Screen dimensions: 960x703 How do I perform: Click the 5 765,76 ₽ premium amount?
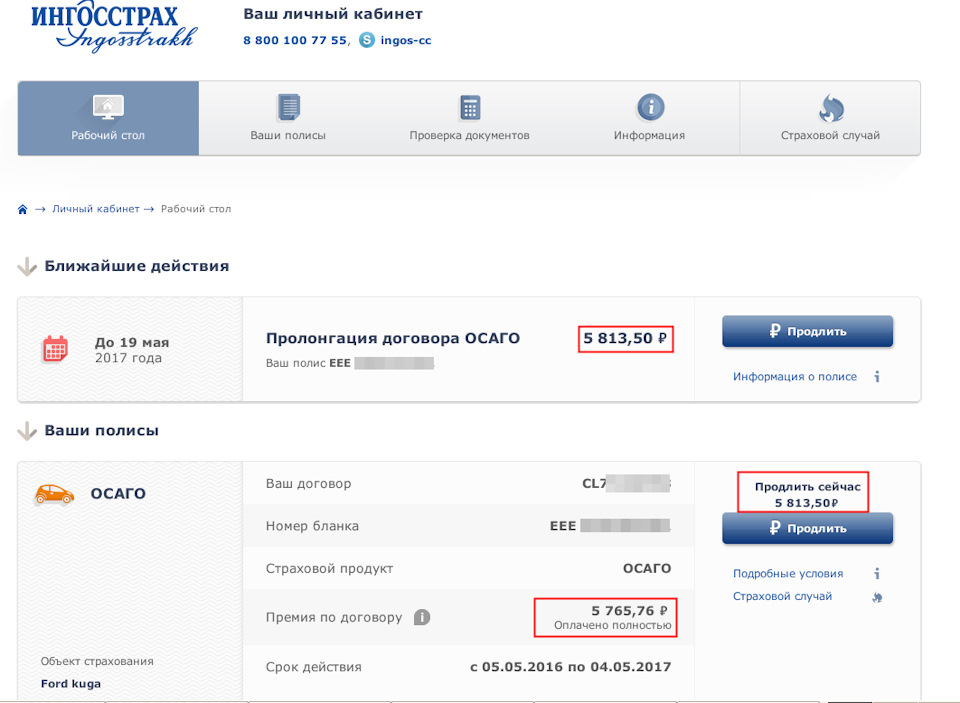pos(629,611)
